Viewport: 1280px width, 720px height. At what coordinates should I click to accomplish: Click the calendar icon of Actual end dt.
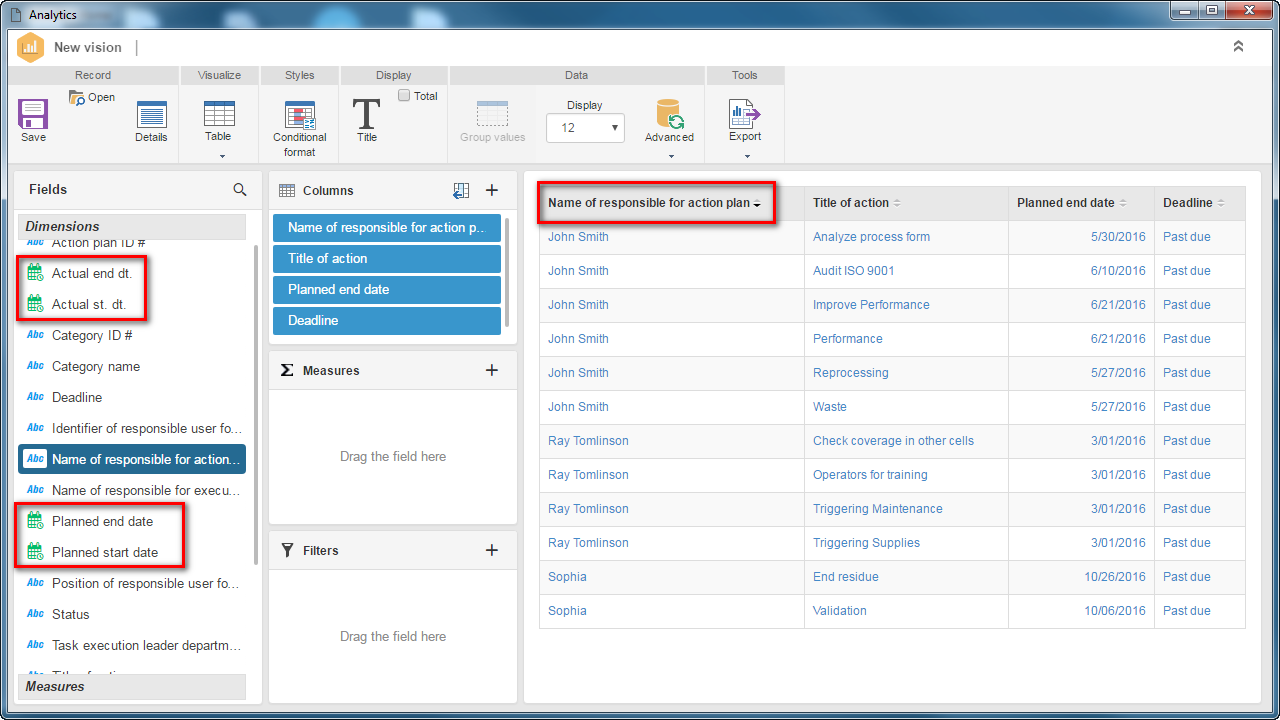click(35, 273)
